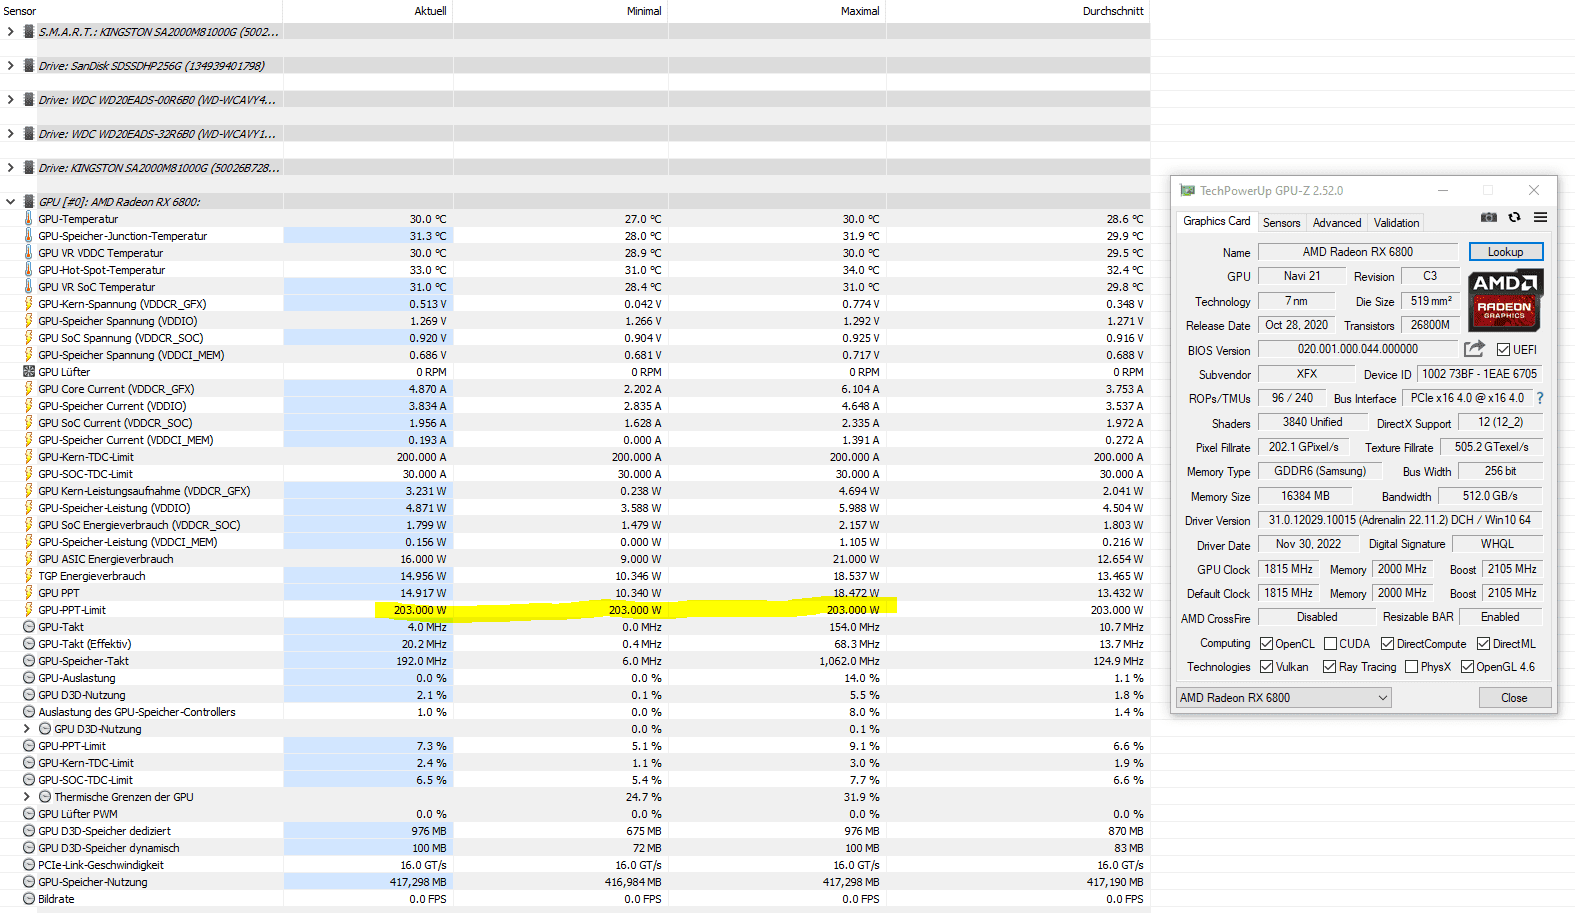
Task: Click the Lookup button
Action: coord(1505,252)
